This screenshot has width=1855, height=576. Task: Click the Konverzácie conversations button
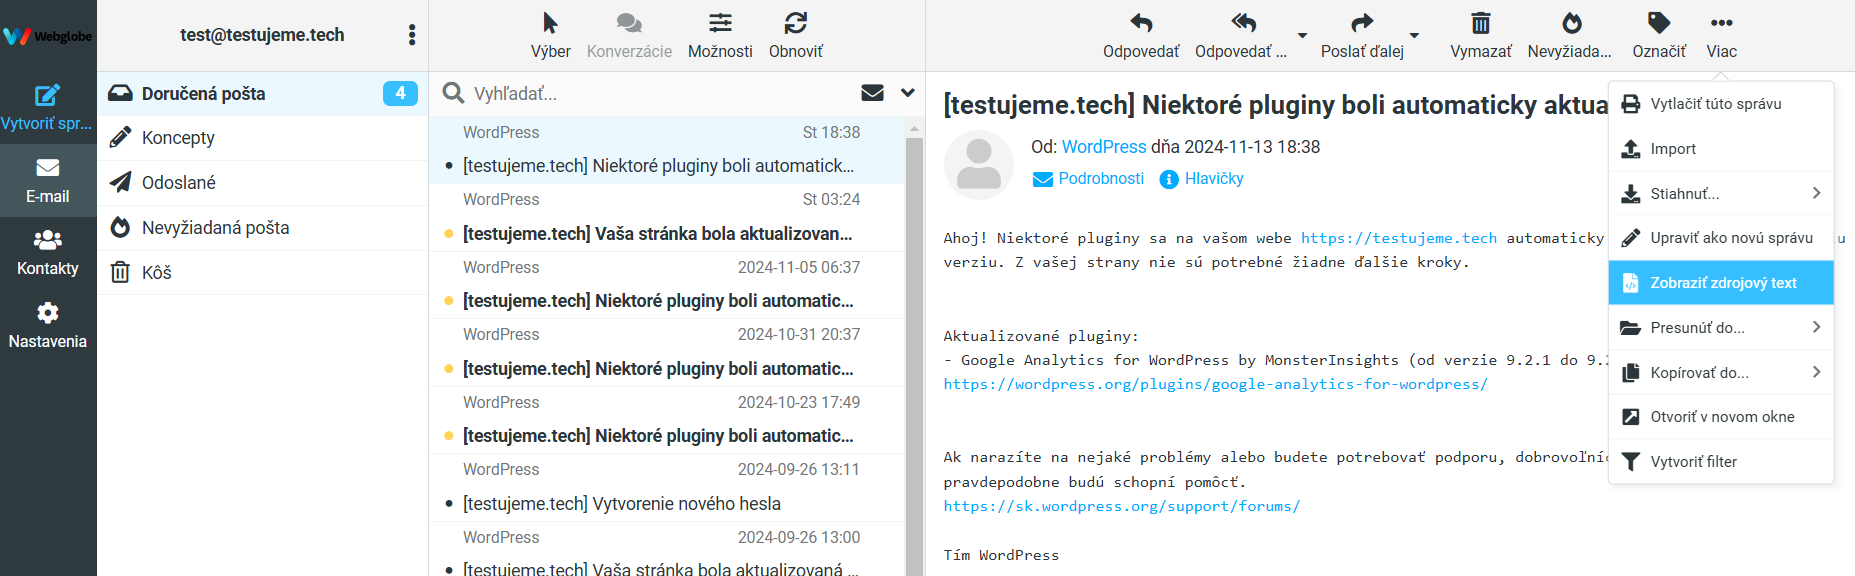pyautogui.click(x=629, y=36)
